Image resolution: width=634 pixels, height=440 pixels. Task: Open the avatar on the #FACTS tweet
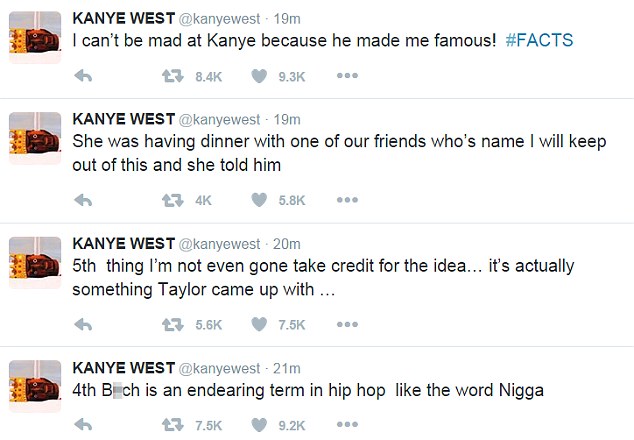coord(32,38)
